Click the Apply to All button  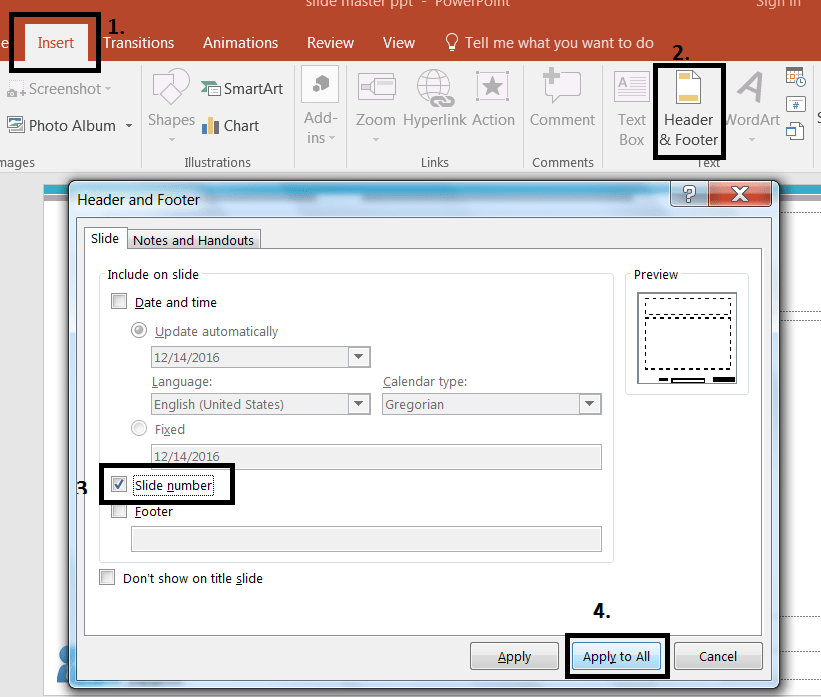point(616,656)
